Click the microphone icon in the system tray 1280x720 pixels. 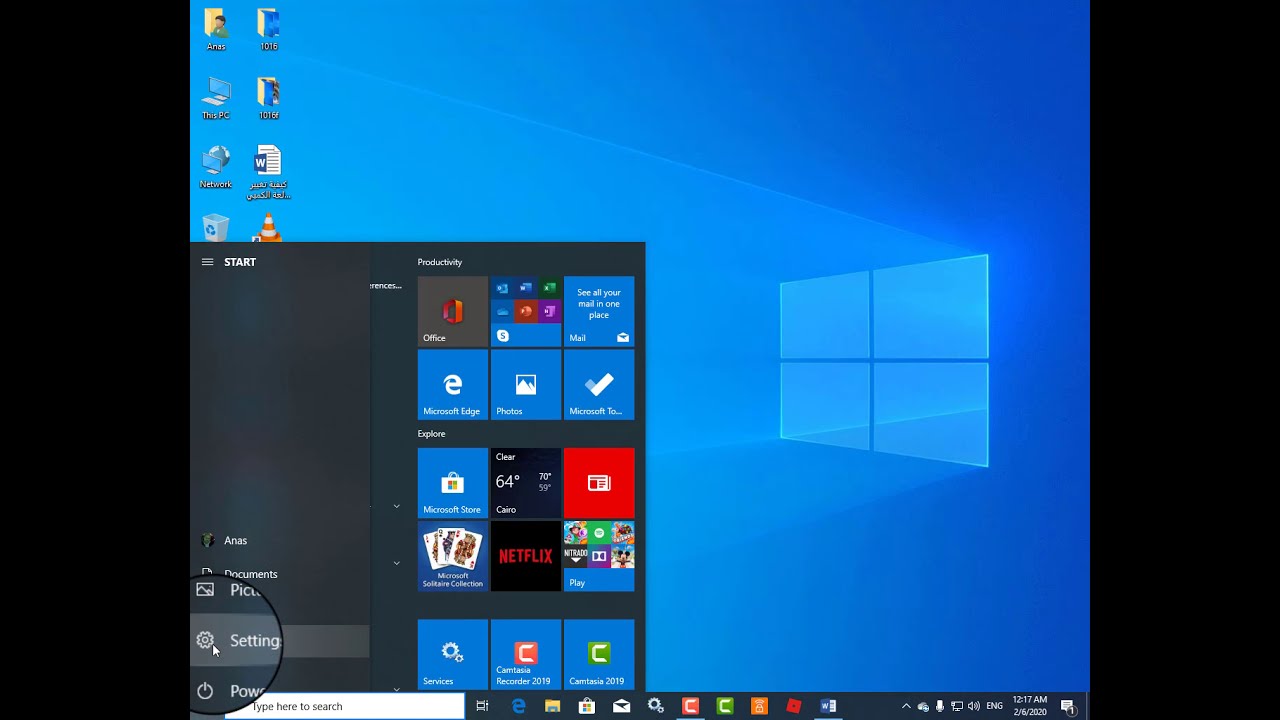(x=940, y=706)
